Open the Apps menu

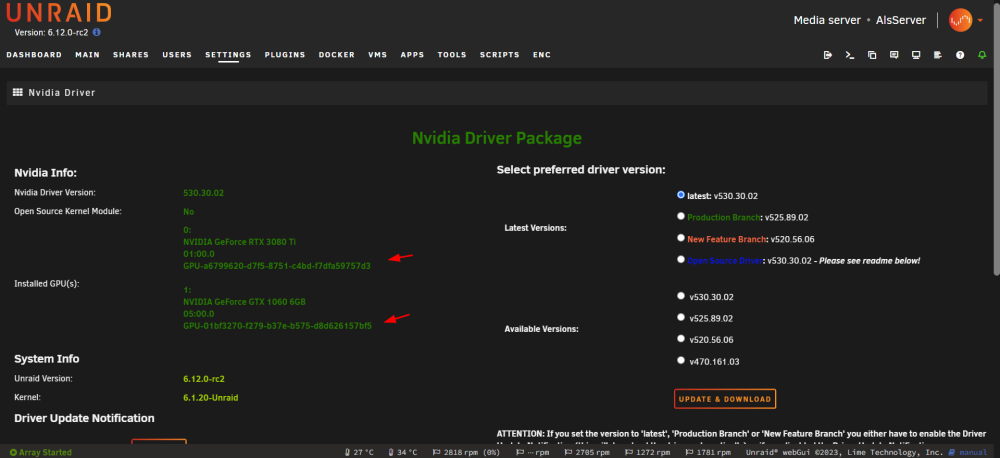pyautogui.click(x=412, y=55)
